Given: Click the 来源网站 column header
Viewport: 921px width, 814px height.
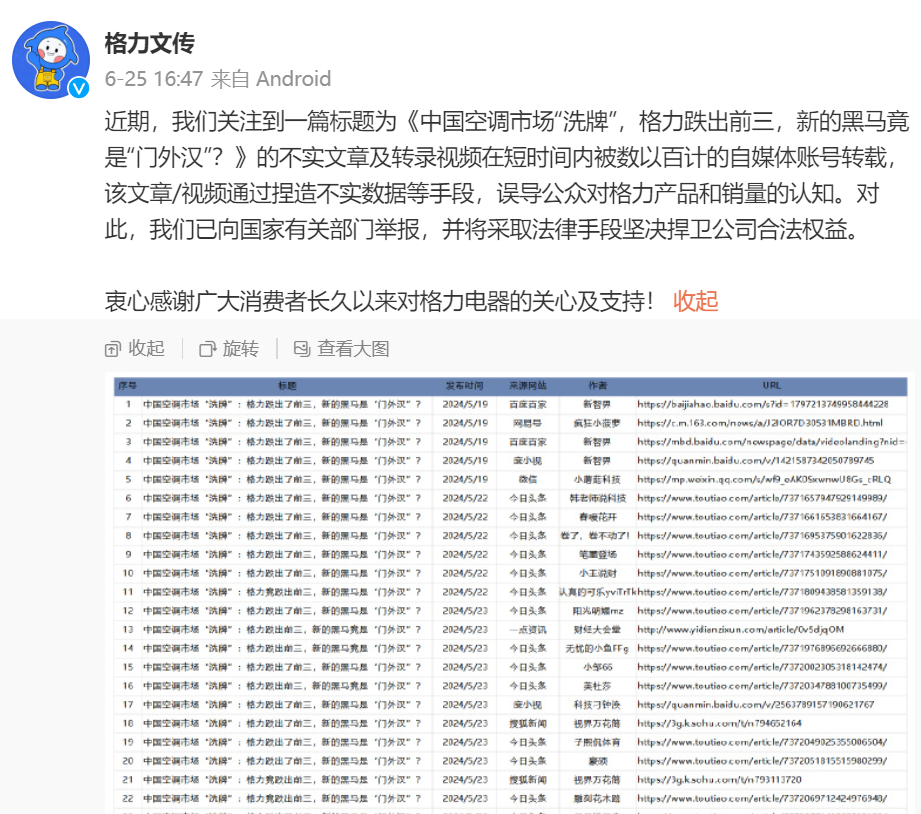Looking at the screenshot, I should 527,386.
